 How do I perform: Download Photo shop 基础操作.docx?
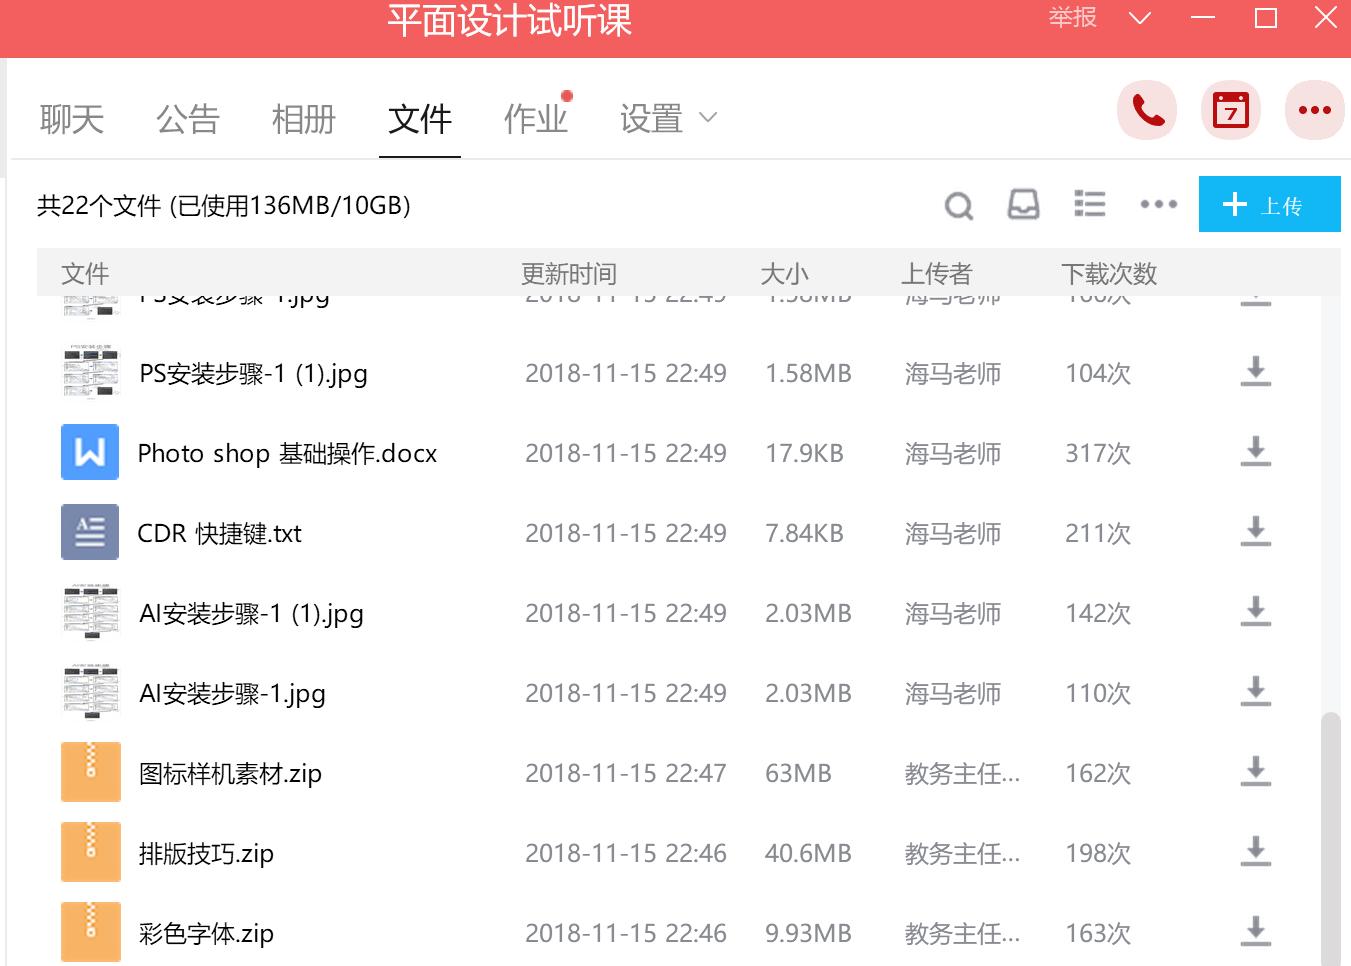click(1253, 452)
